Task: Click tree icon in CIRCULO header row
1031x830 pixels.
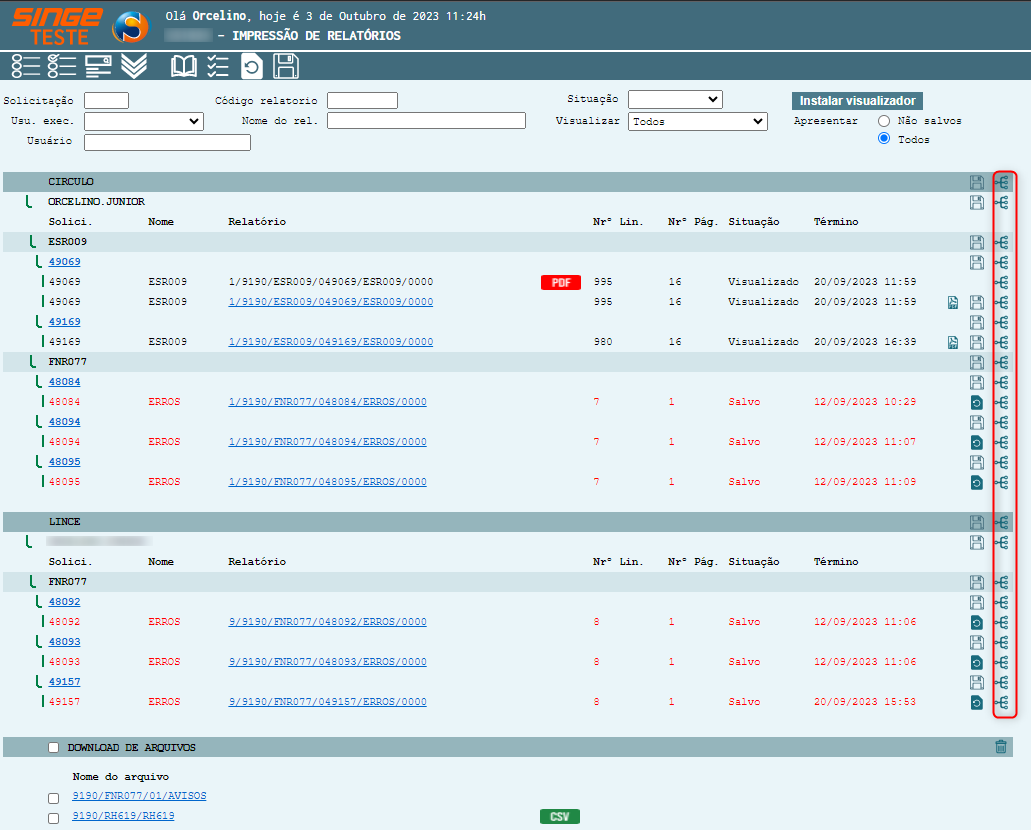Action: point(1001,182)
